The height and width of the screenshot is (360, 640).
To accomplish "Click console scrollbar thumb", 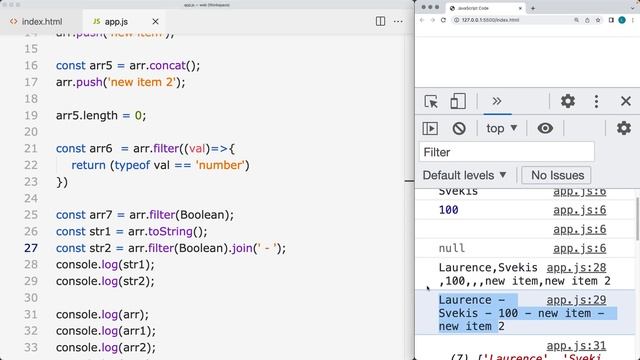I will coord(637,218).
